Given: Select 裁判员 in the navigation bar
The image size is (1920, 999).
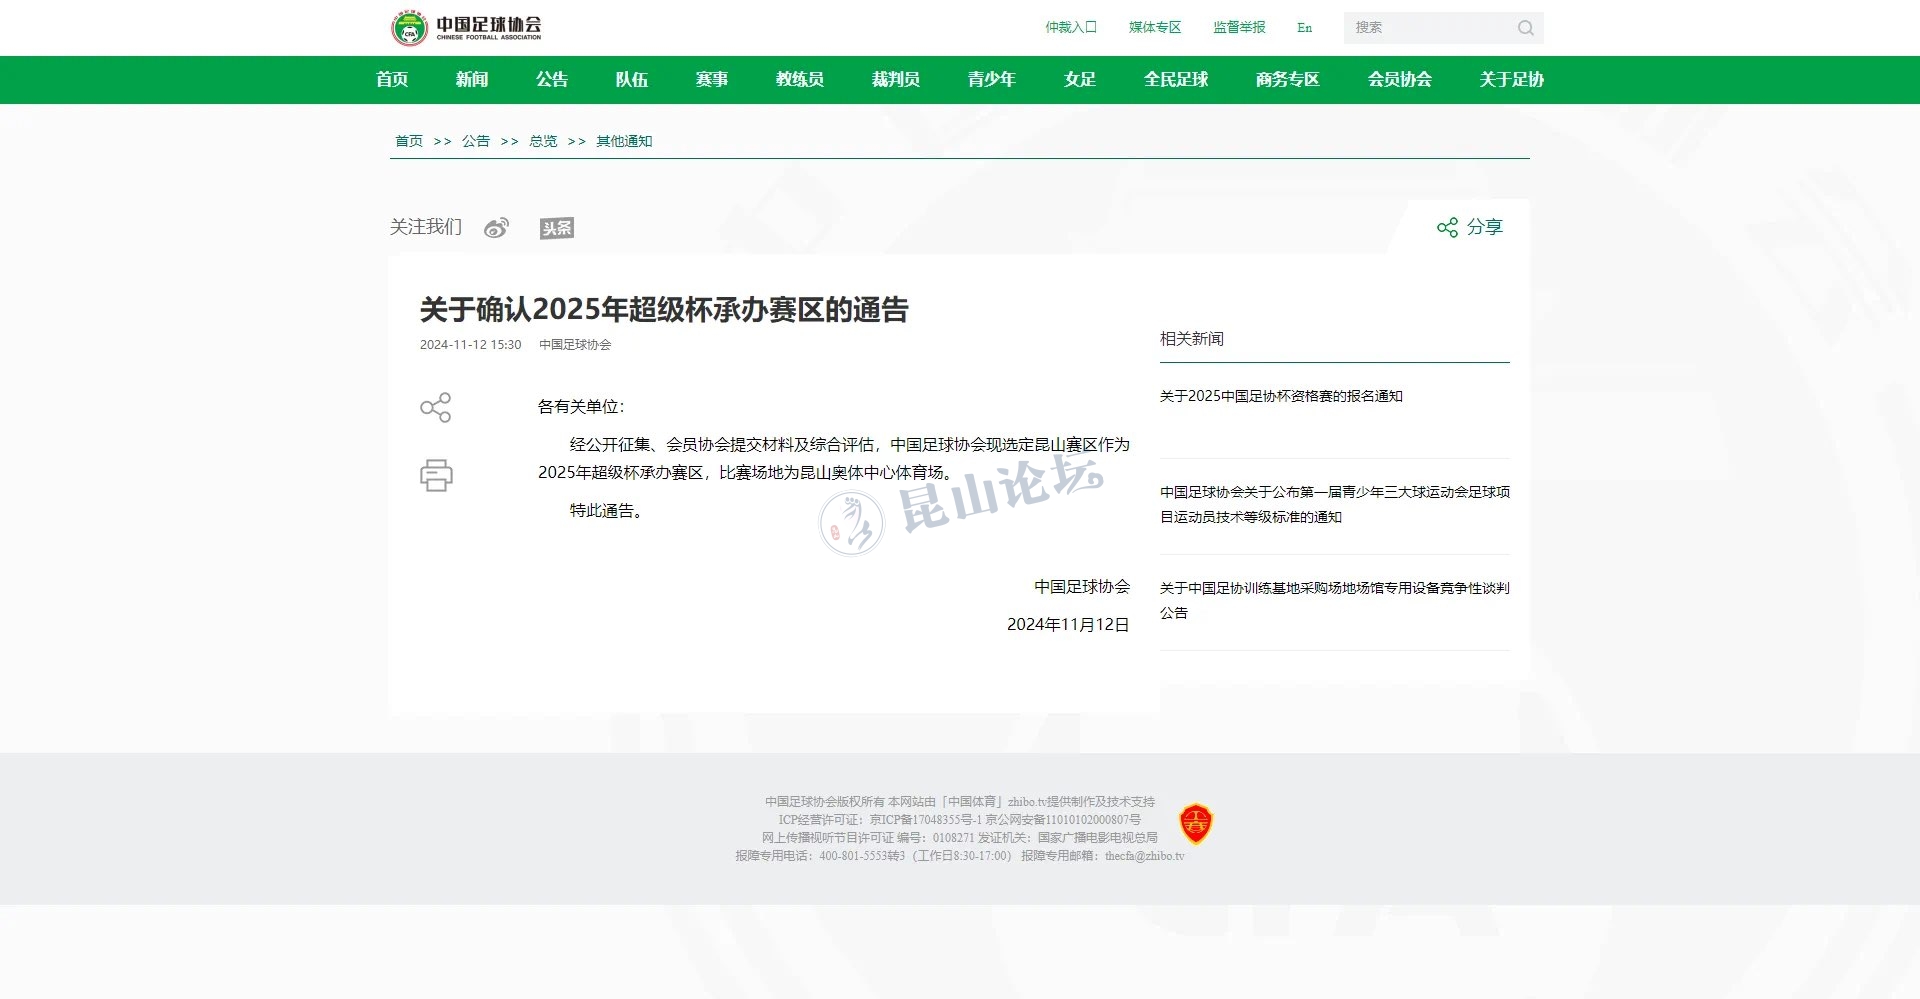Looking at the screenshot, I should (x=896, y=80).
